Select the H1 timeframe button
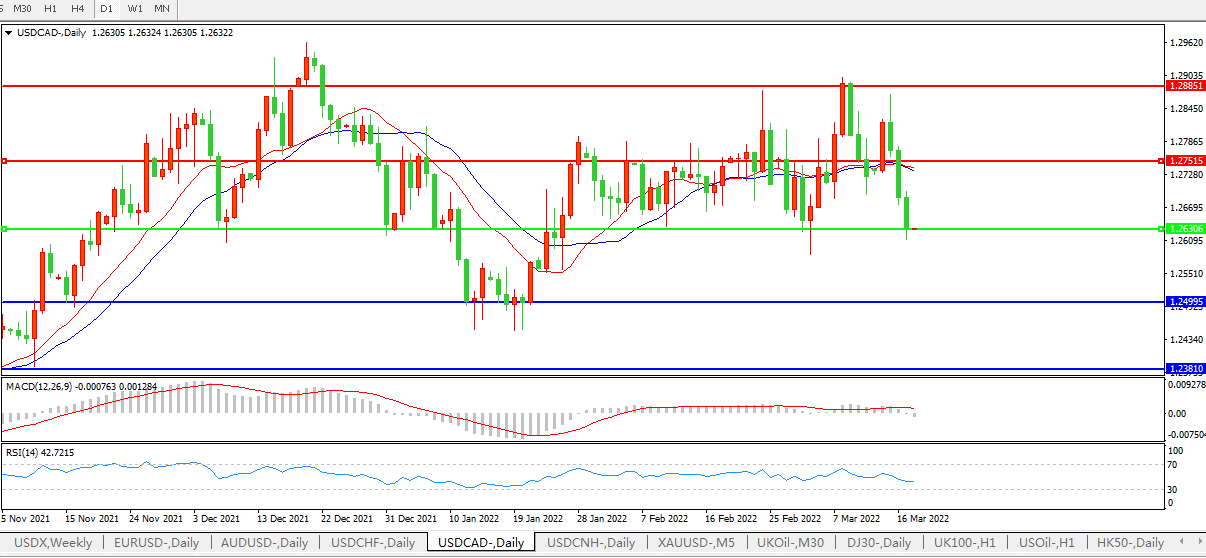 (x=50, y=8)
